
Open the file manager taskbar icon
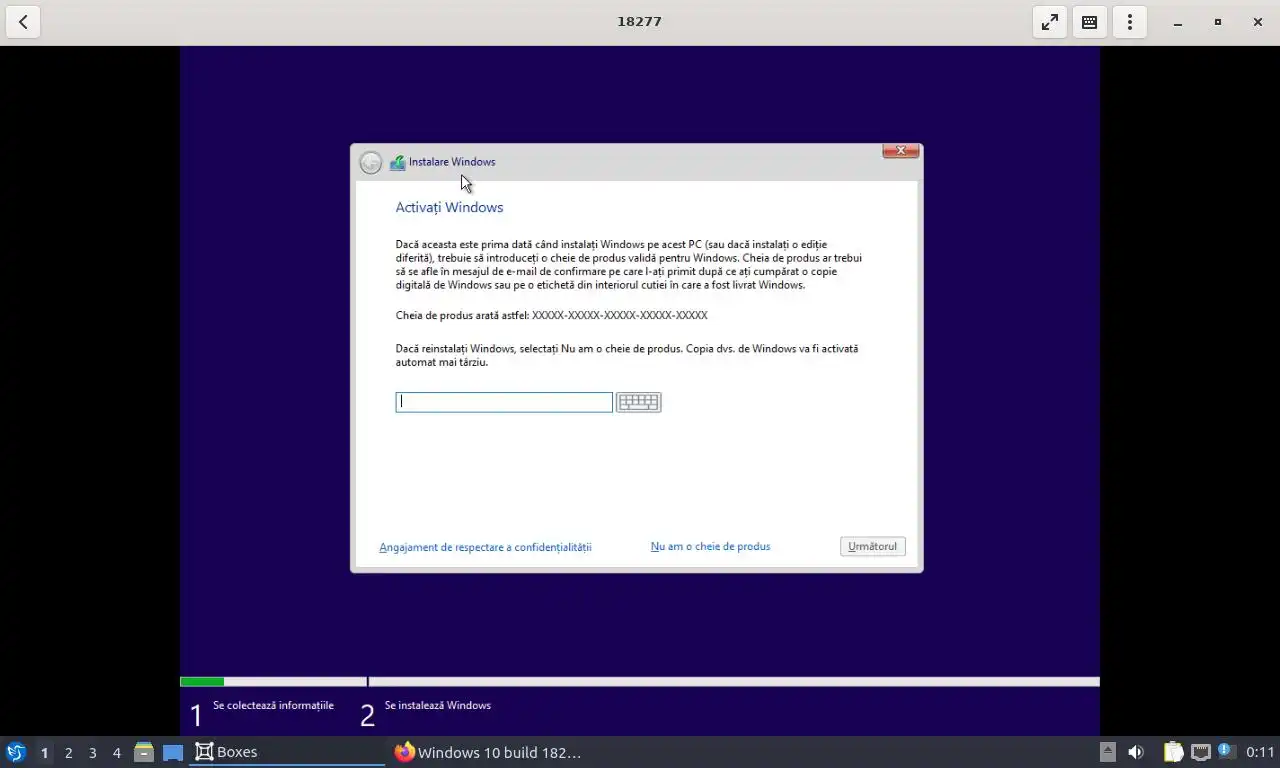(x=144, y=752)
